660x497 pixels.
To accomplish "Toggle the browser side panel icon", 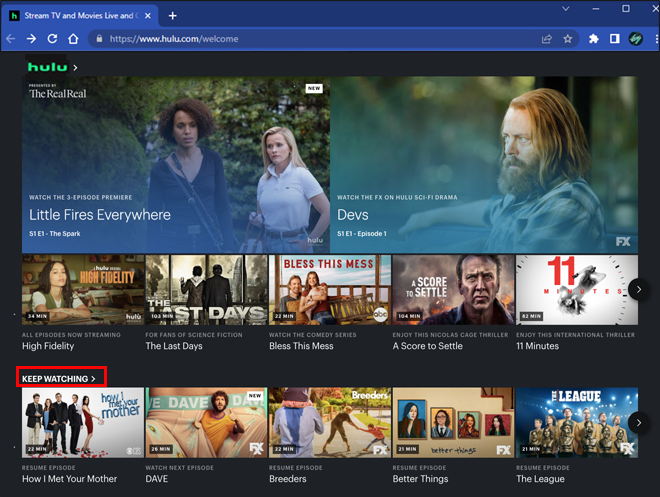I will tap(615, 39).
